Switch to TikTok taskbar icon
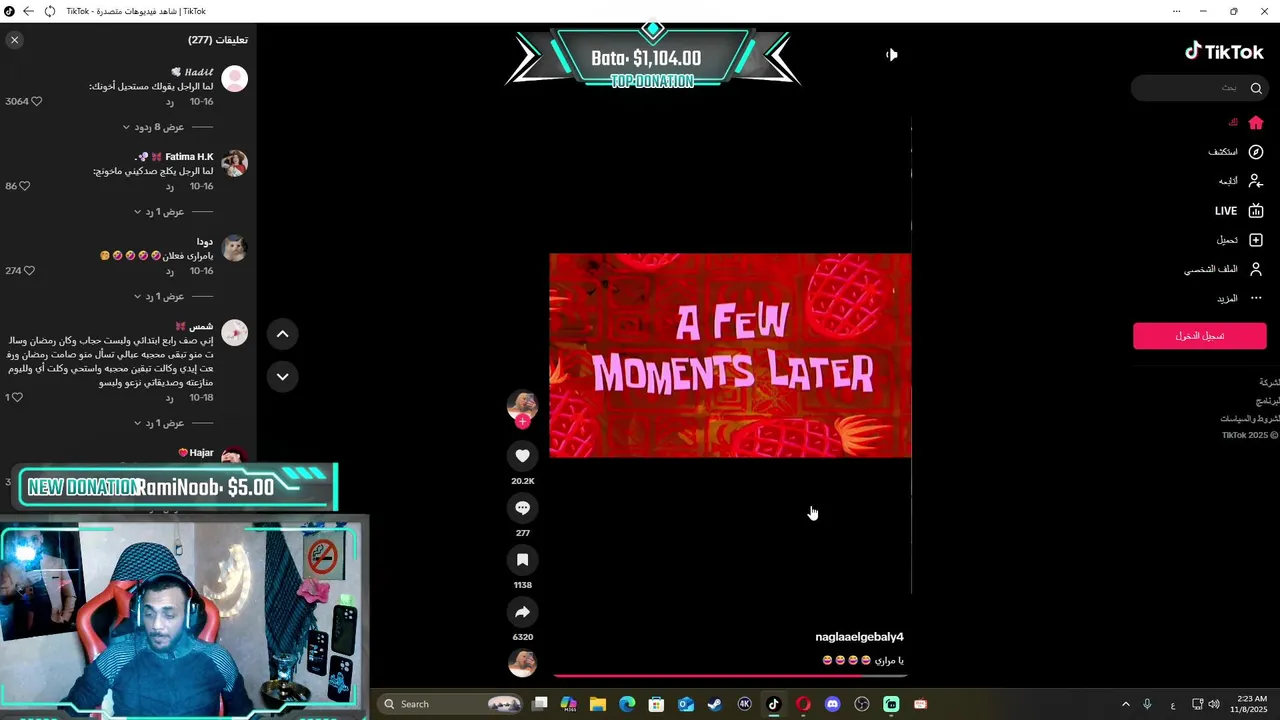 (x=773, y=704)
